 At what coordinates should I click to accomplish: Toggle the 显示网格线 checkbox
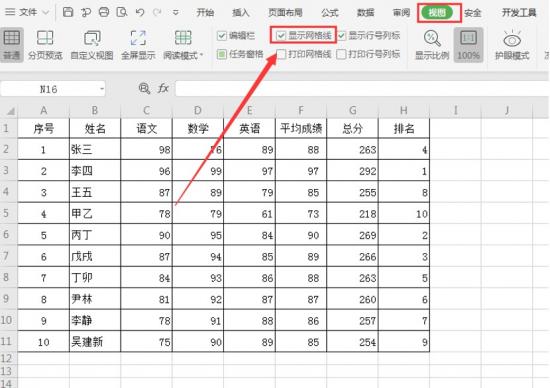(x=281, y=35)
